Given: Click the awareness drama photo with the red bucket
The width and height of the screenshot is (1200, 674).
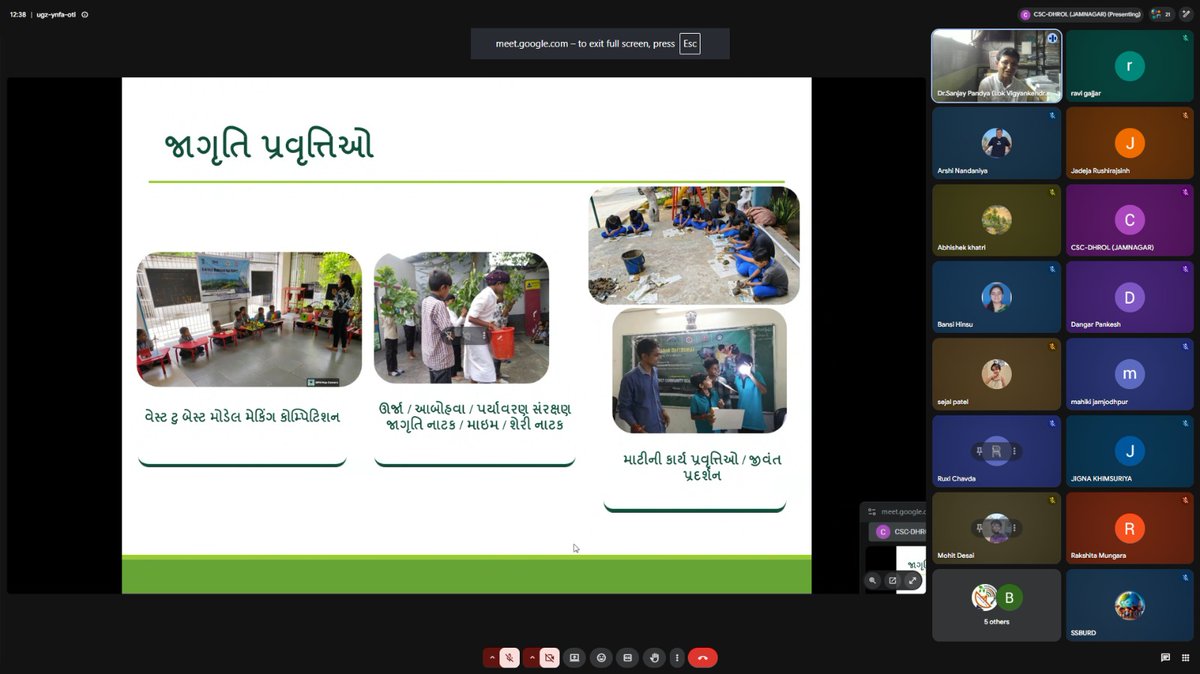Looking at the screenshot, I should coord(461,318).
